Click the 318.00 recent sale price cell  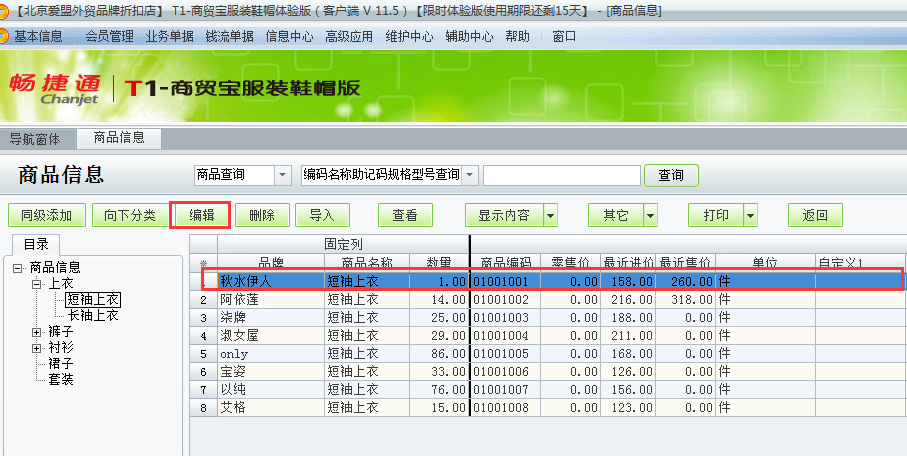pyautogui.click(x=685, y=300)
